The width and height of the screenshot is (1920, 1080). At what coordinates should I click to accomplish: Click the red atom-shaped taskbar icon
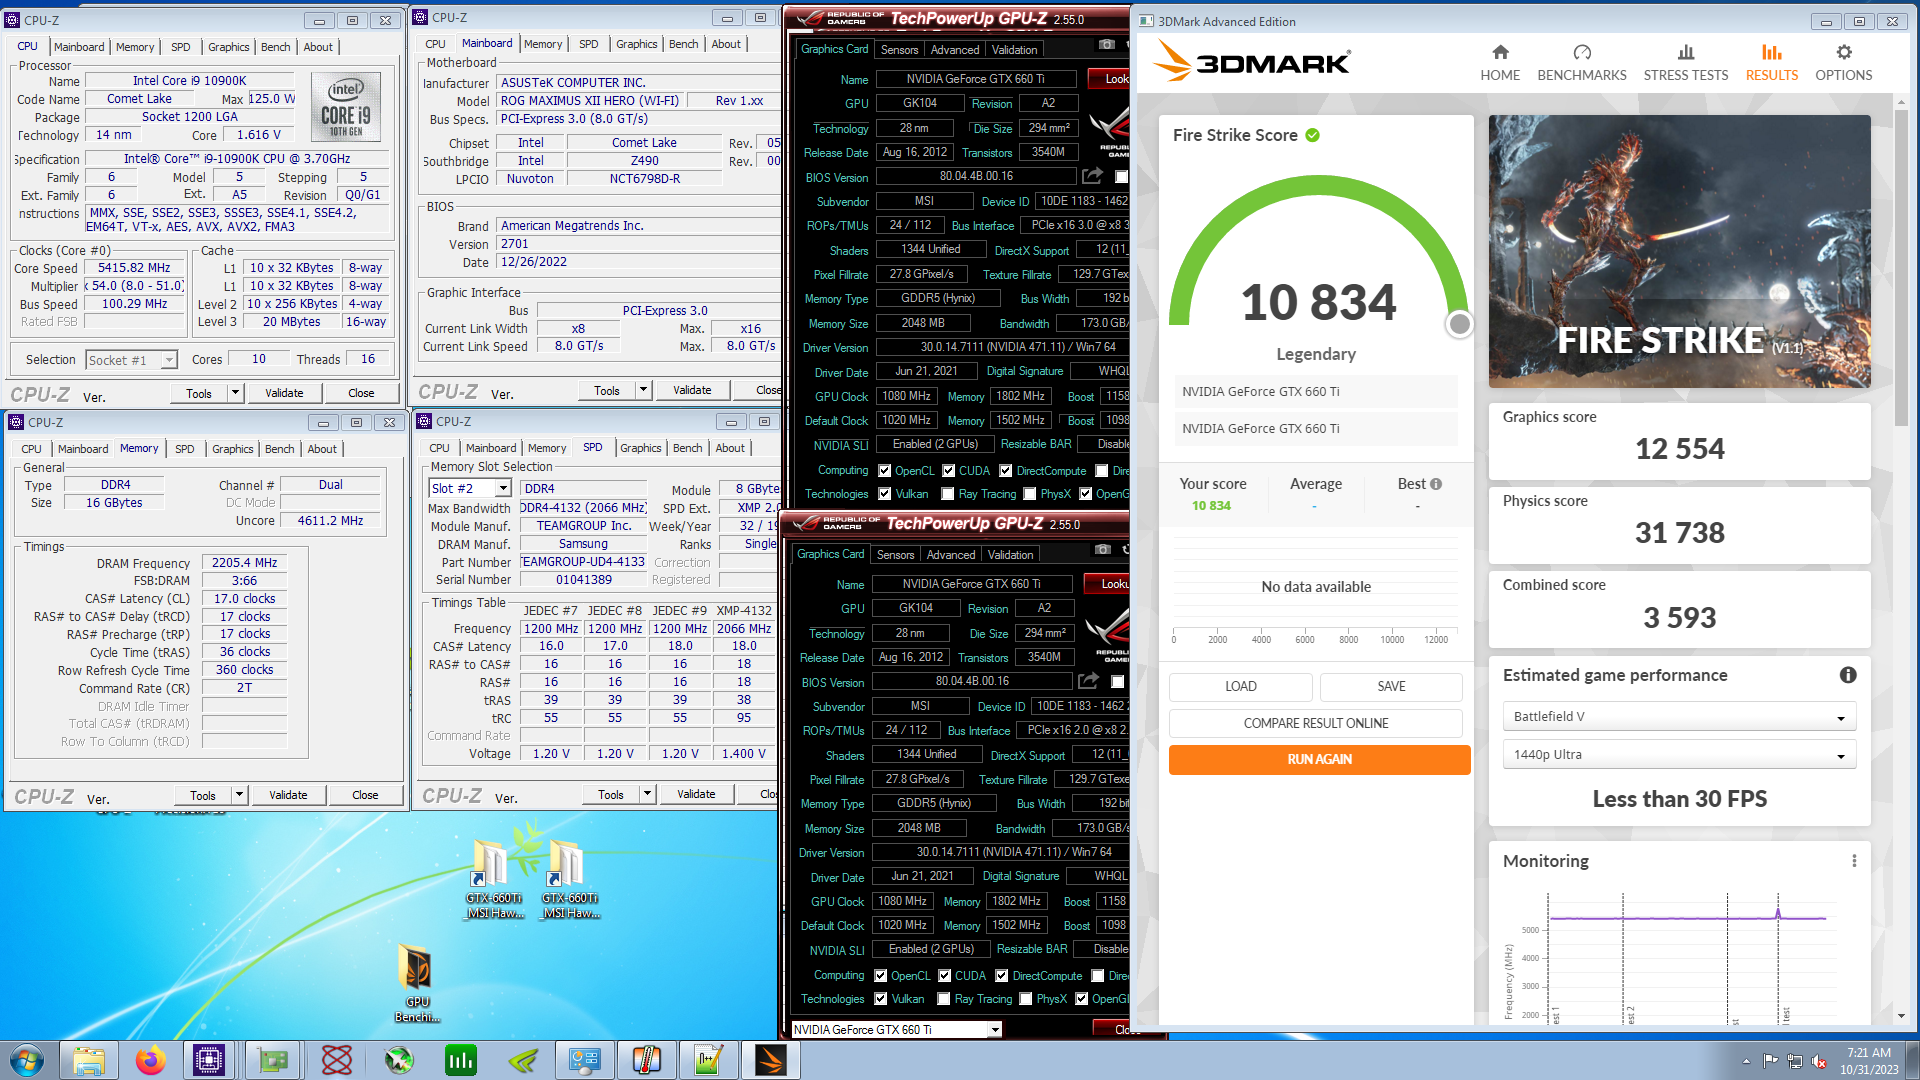[337, 1060]
